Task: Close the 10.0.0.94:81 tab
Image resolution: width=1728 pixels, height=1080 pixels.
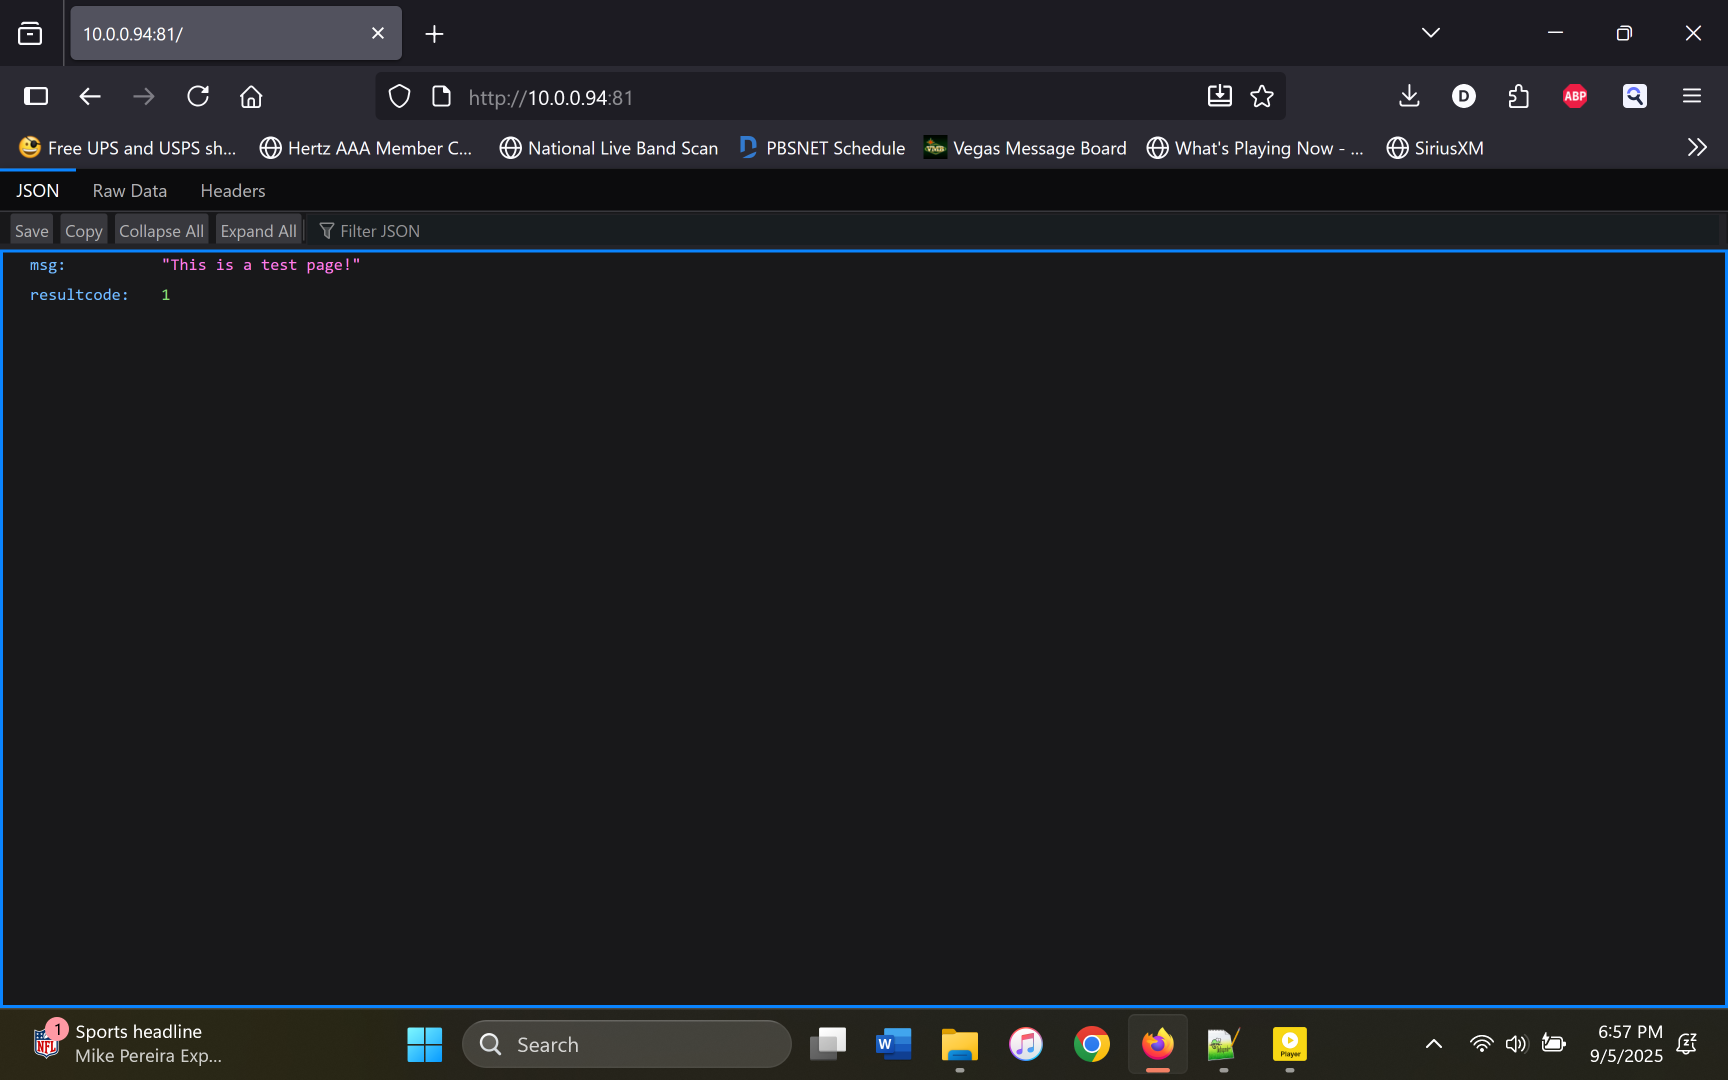Action: 378,33
